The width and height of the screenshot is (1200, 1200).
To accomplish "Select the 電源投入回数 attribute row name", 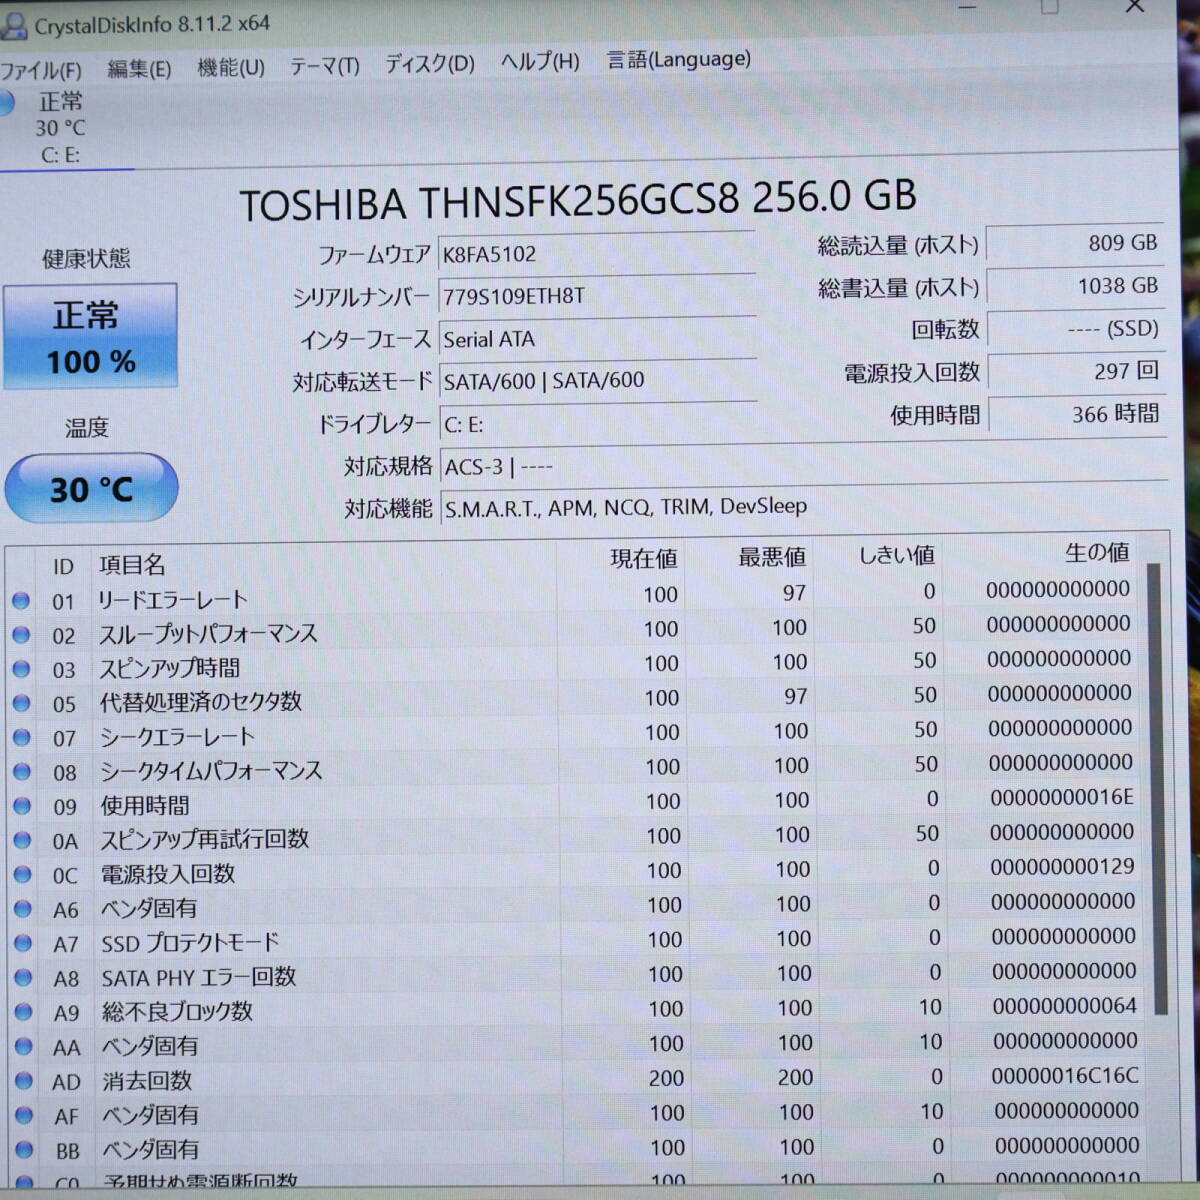I will (x=167, y=874).
